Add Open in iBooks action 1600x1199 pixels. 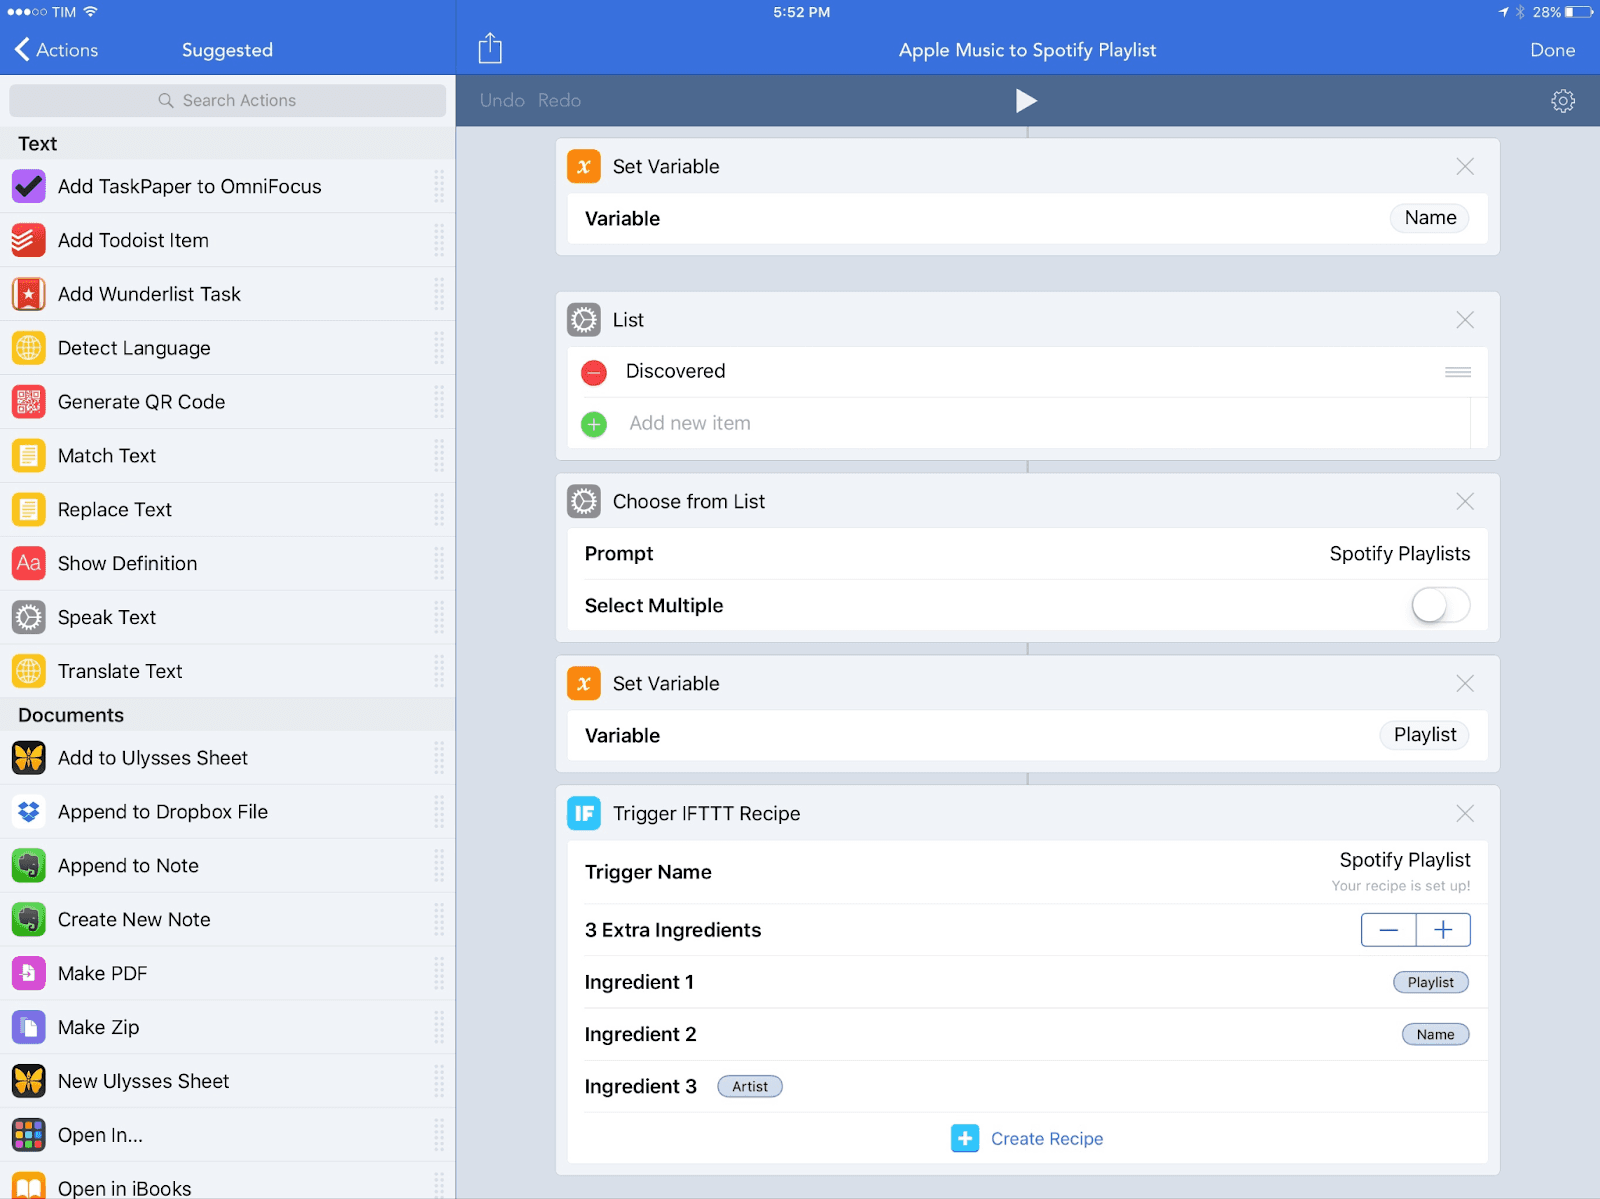click(x=228, y=1182)
